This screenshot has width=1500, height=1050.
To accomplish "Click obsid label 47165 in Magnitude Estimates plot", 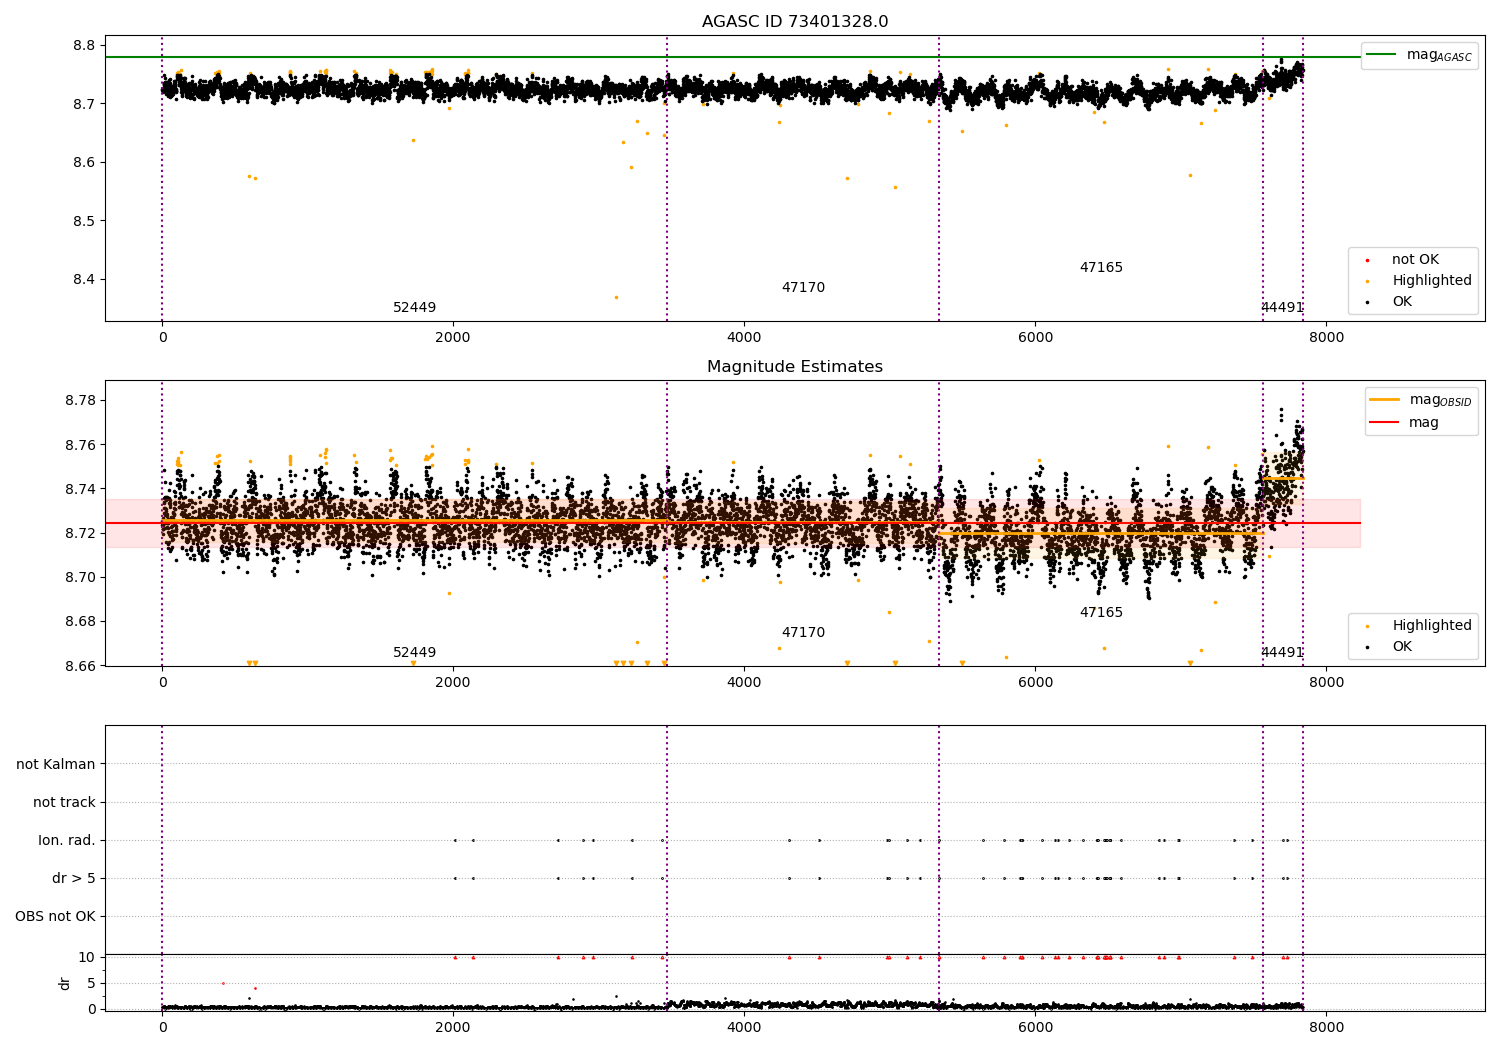I will pyautogui.click(x=1101, y=613).
